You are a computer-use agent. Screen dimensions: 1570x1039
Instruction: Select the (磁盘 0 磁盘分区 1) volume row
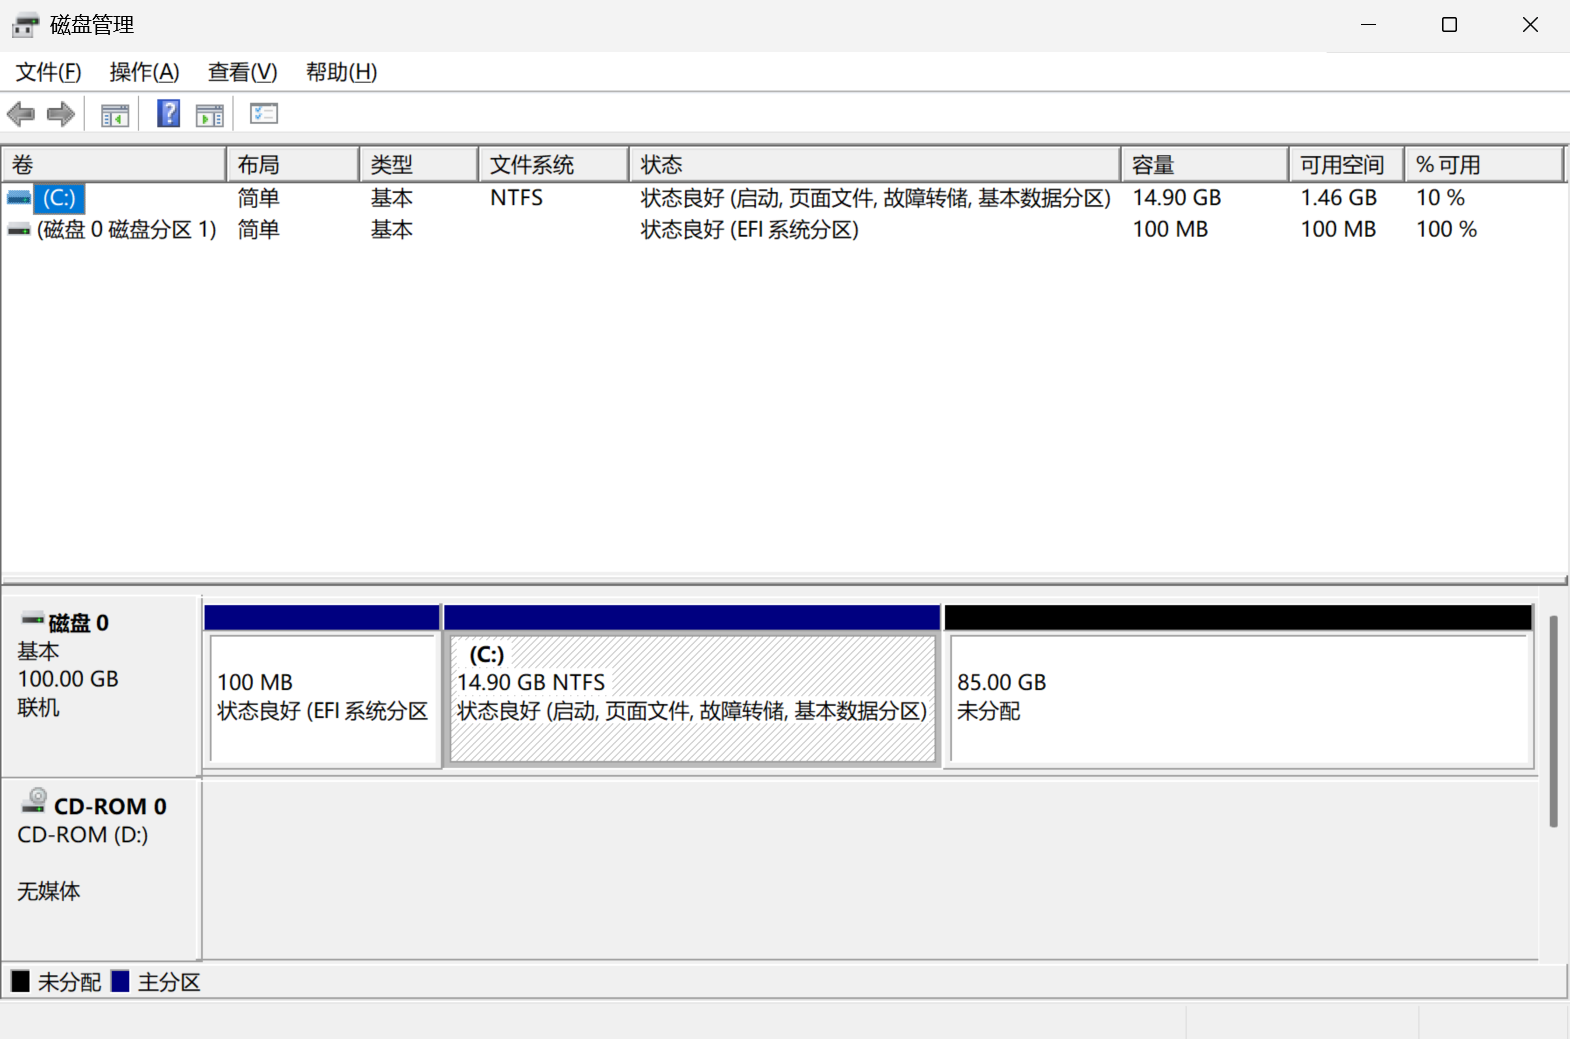(784, 230)
